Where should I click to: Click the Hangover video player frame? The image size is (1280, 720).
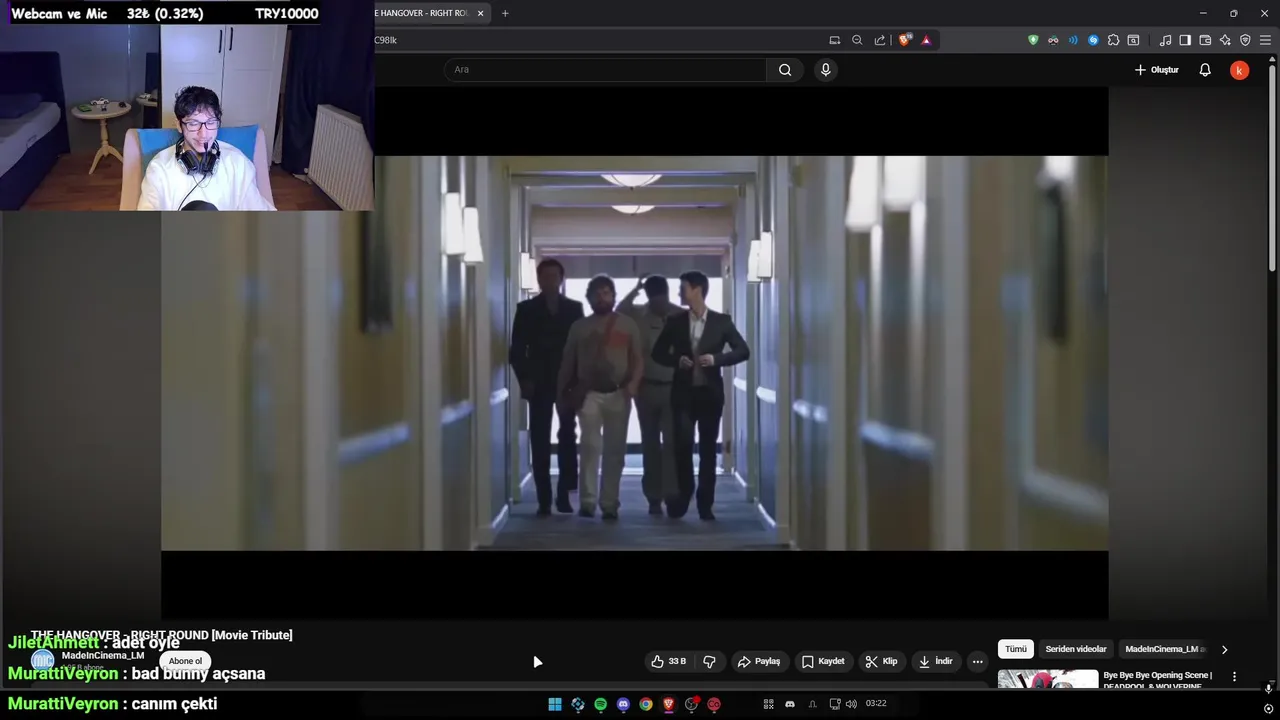coord(634,353)
